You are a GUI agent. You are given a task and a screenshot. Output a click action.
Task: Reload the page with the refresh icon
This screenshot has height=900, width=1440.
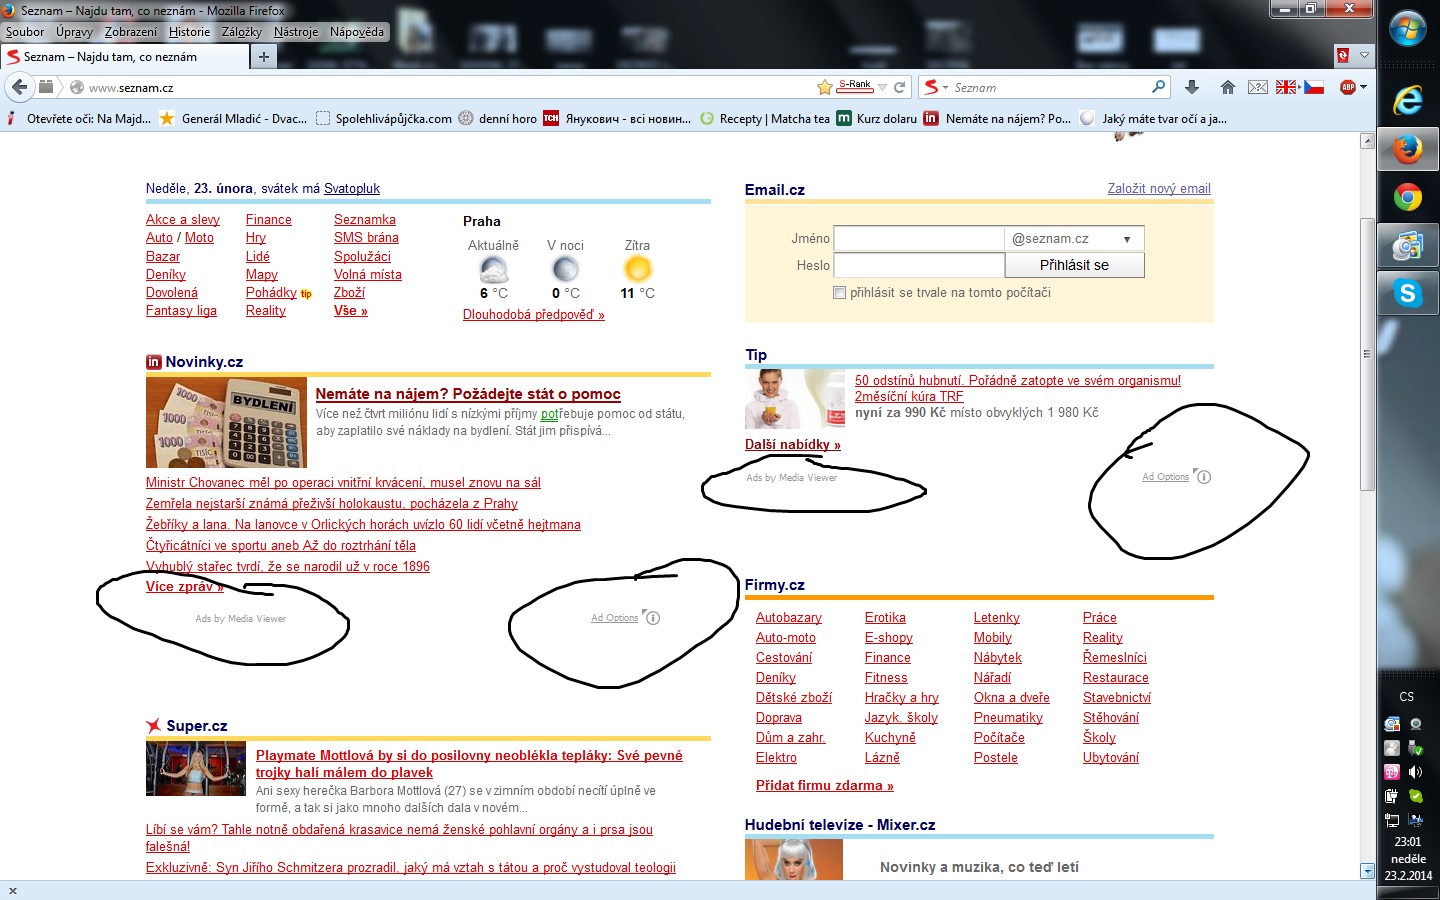899,87
